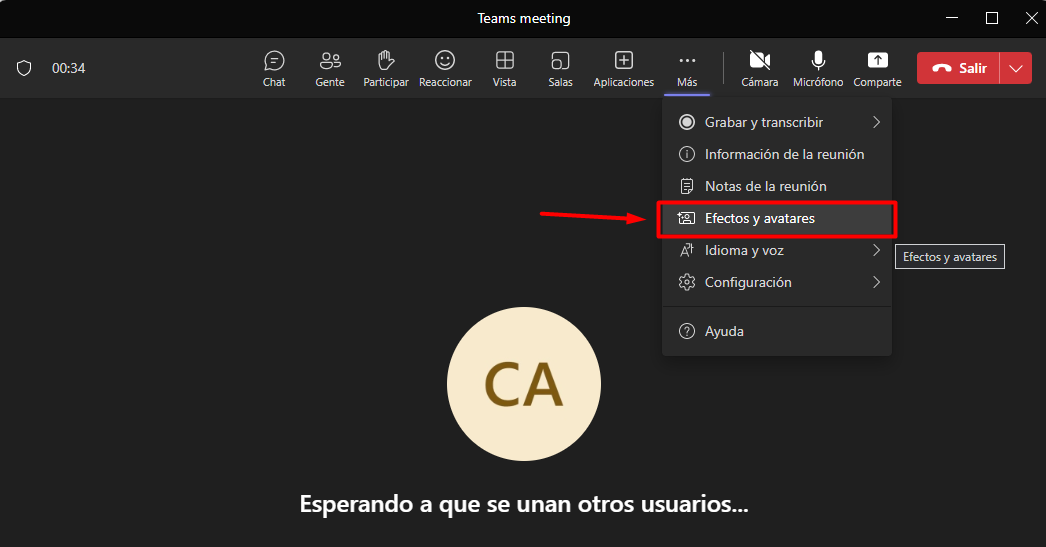The height and width of the screenshot is (547, 1046).
Task: Close the Más options menu button
Action: point(687,69)
